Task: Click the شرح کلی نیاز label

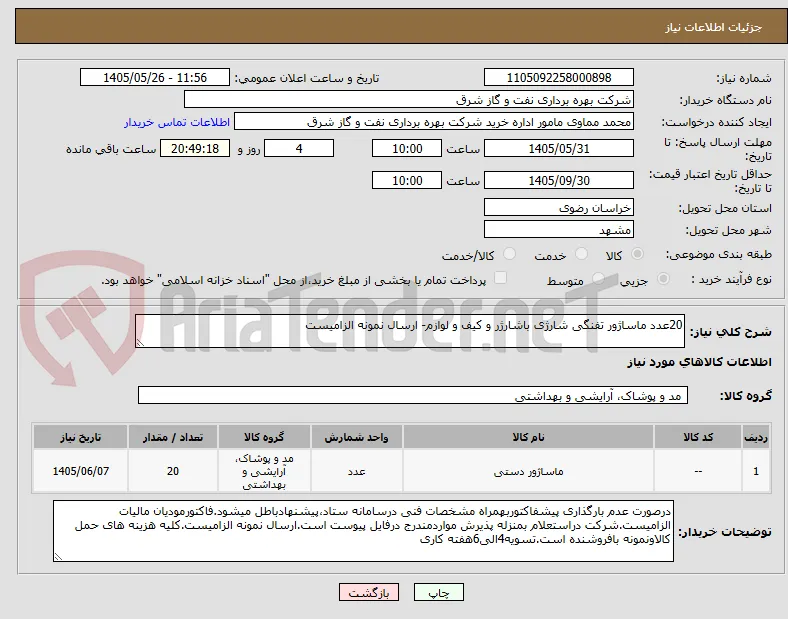Action: (731, 332)
